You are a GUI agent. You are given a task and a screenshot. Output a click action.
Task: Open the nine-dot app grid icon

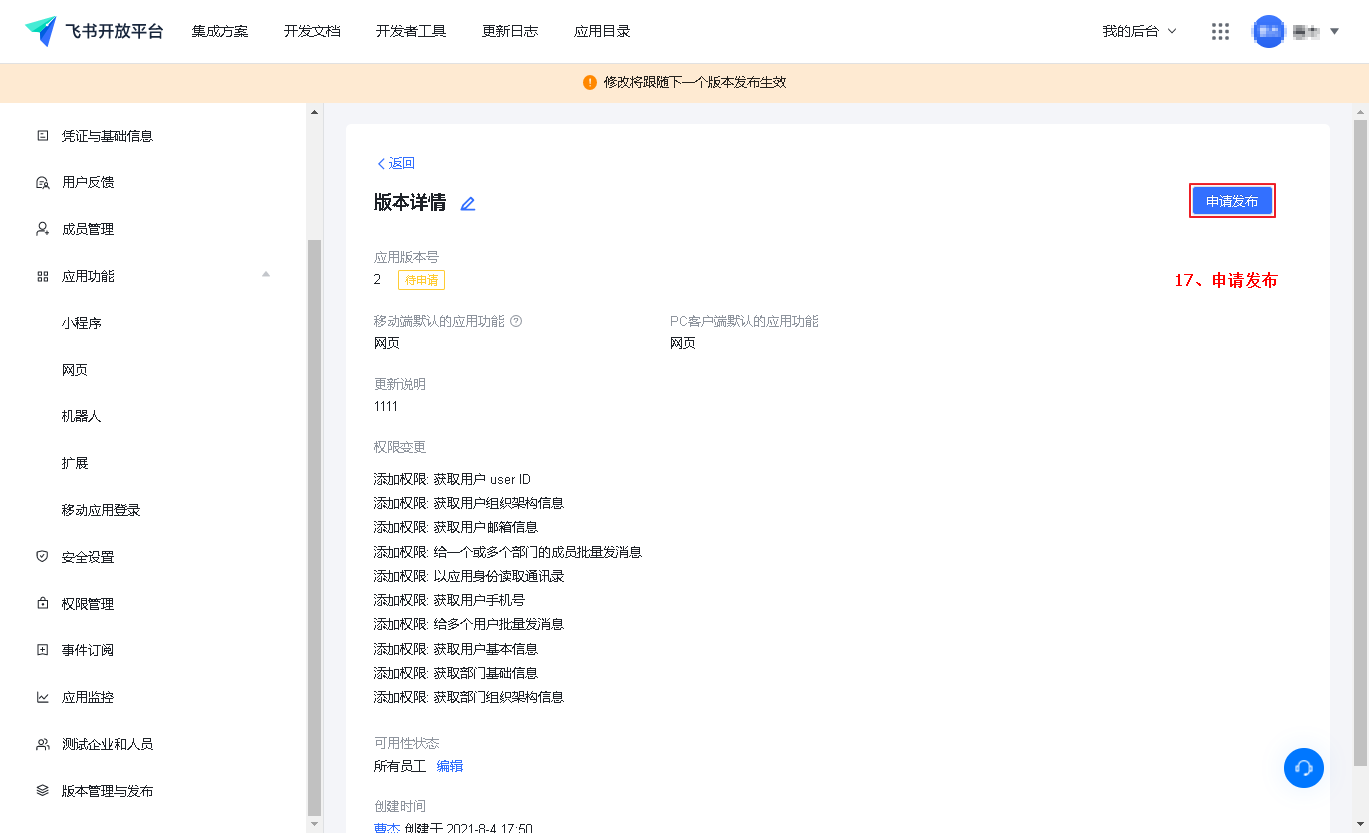pos(1220,32)
